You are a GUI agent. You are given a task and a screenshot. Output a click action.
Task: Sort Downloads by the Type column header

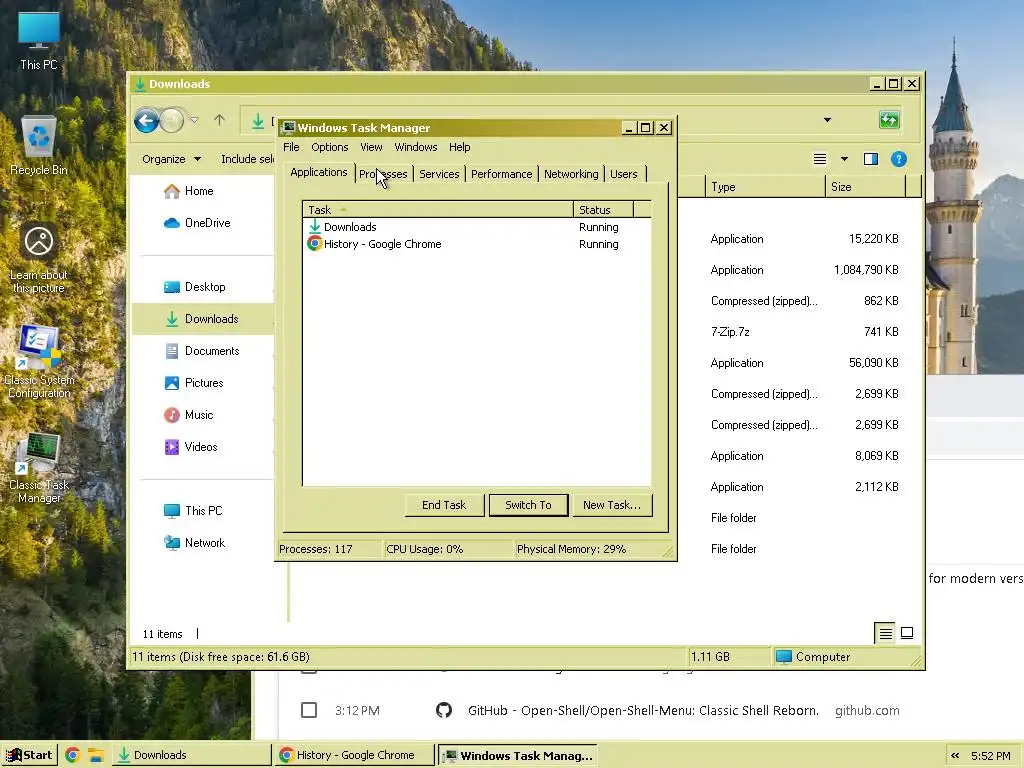[765, 187]
